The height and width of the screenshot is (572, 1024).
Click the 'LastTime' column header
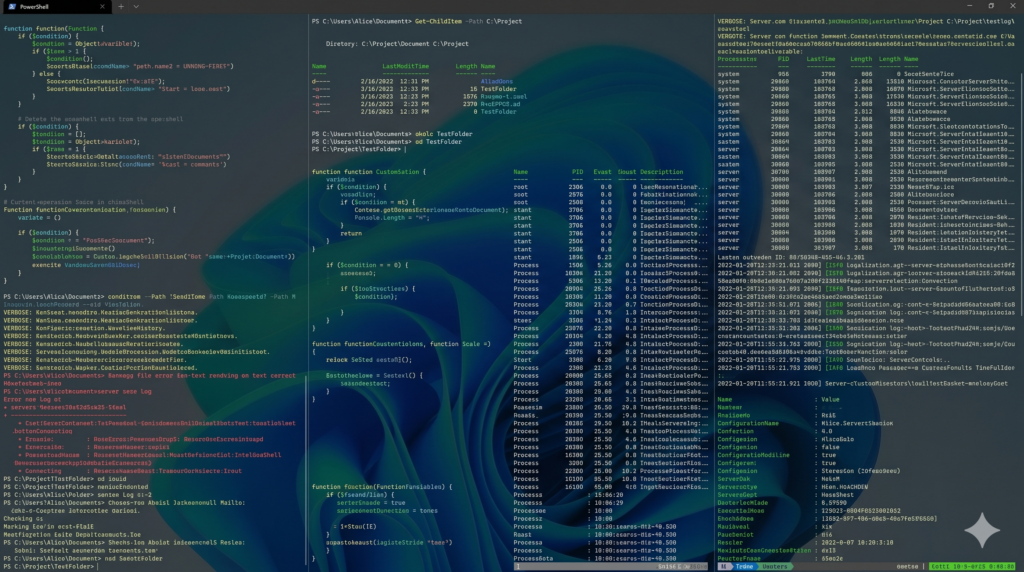pyautogui.click(x=820, y=59)
